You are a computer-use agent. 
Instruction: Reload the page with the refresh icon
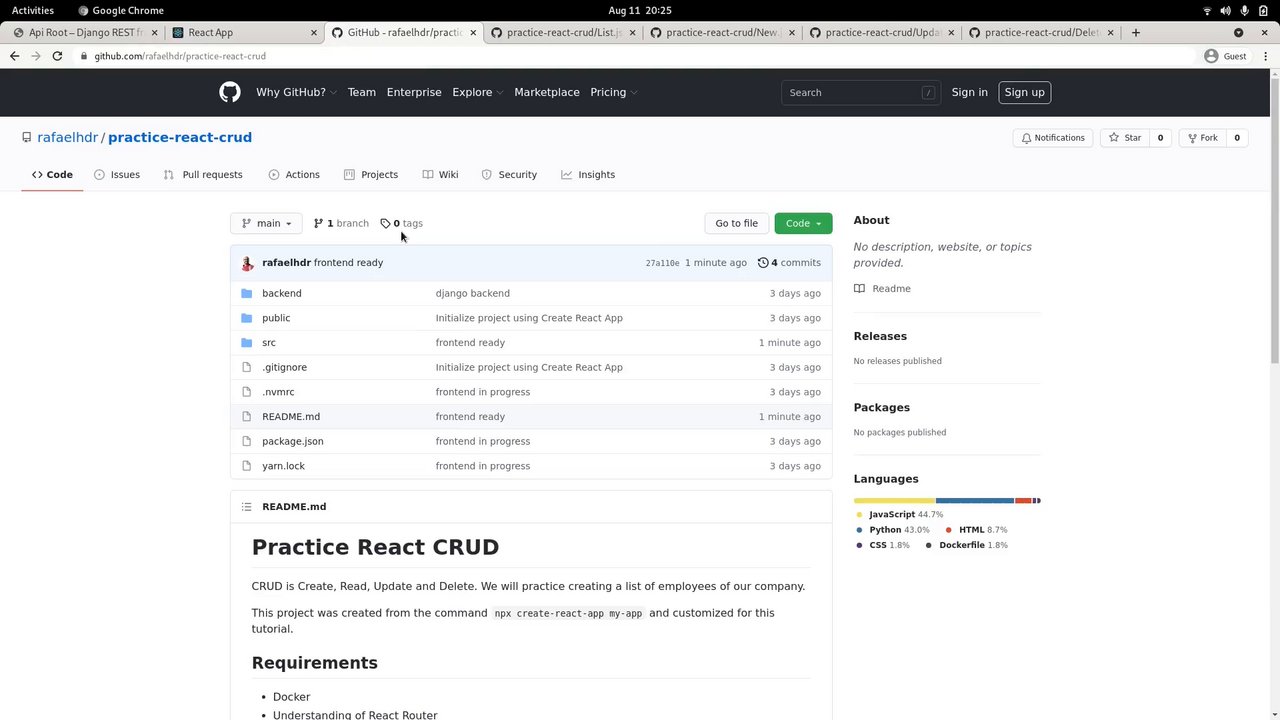click(x=57, y=56)
